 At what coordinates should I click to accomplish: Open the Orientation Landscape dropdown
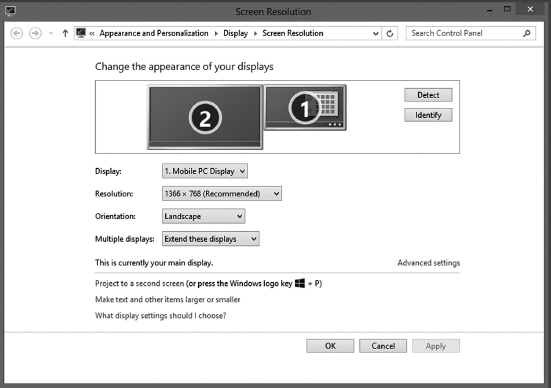(203, 216)
